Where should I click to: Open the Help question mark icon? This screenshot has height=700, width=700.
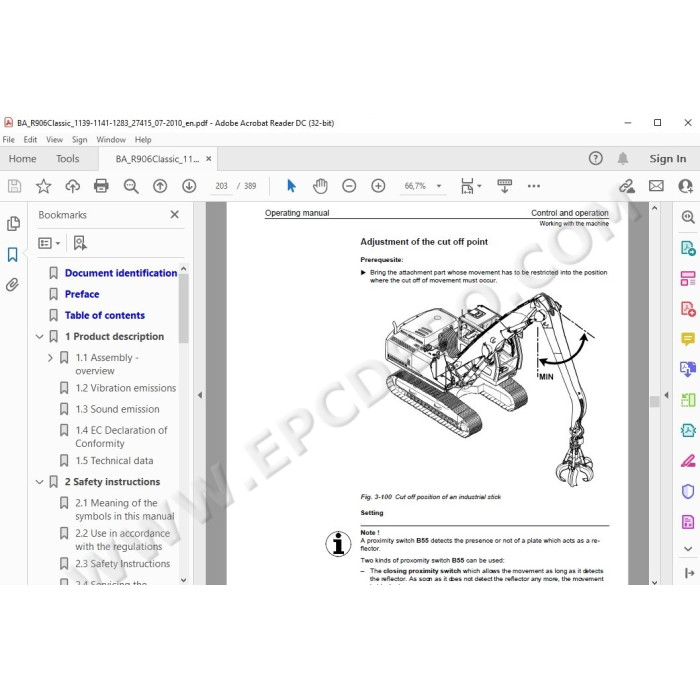point(596,158)
